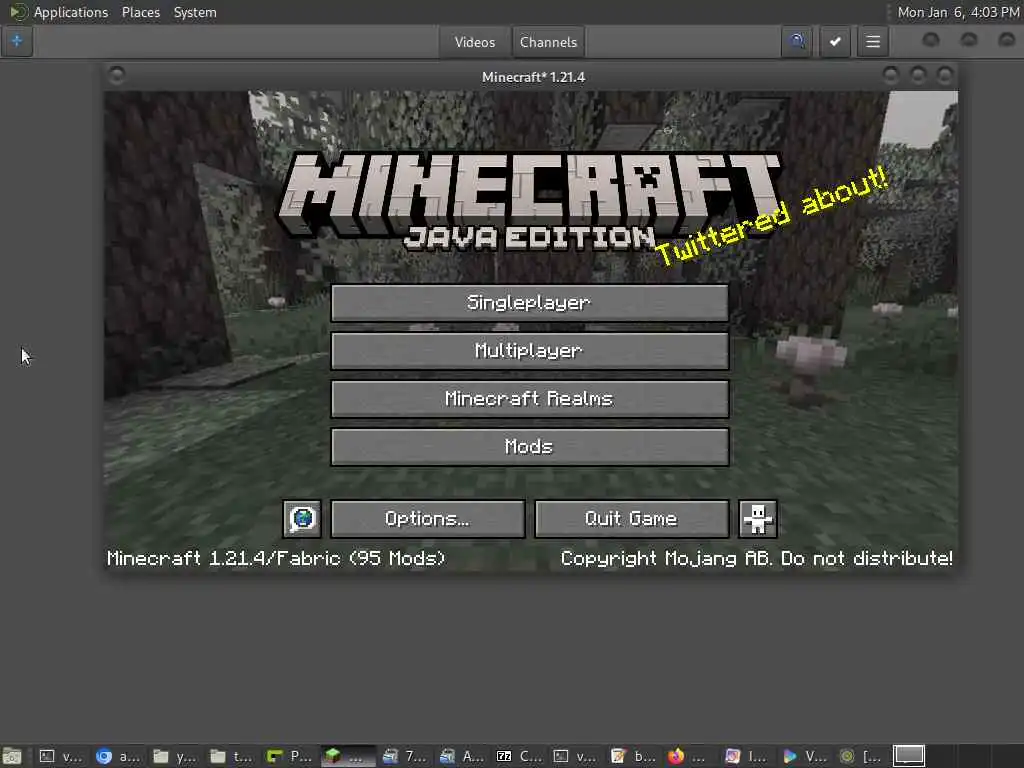Image resolution: width=1024 pixels, height=768 pixels.
Task: Click Quit Game button
Action: (x=632, y=519)
